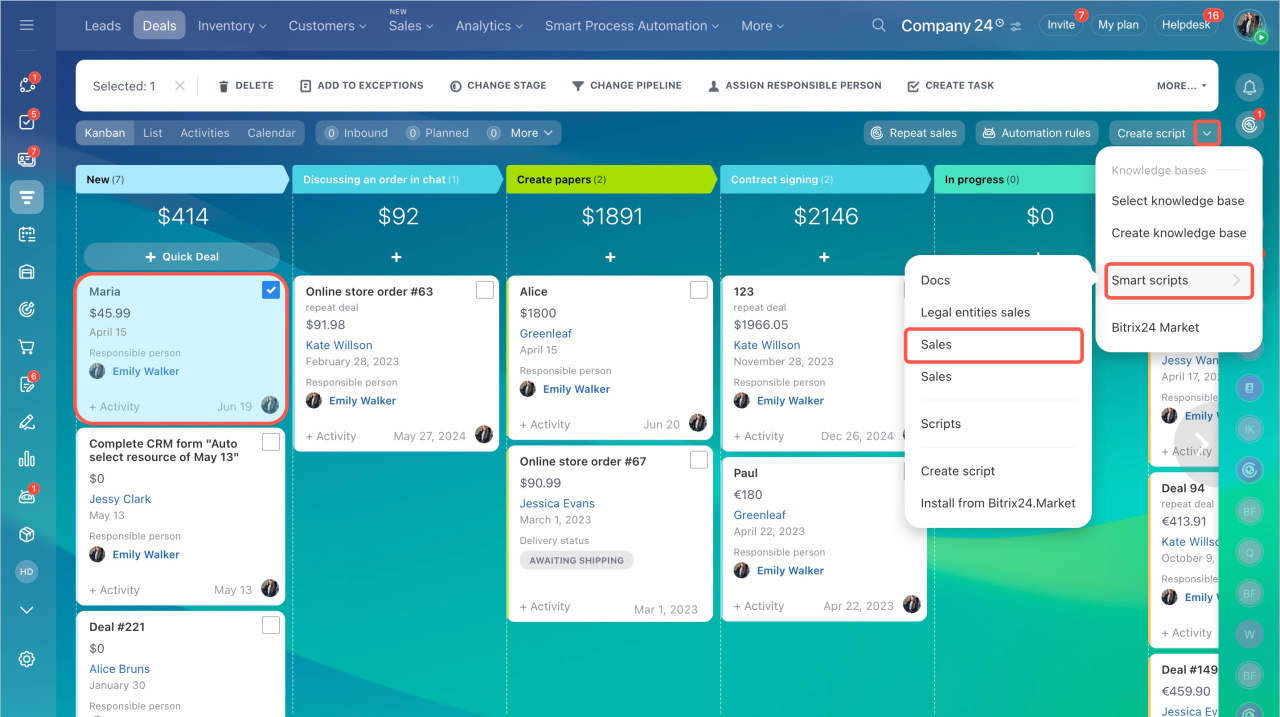Click the analytics bar chart sidebar icon
The height and width of the screenshot is (717, 1280).
coord(27,459)
